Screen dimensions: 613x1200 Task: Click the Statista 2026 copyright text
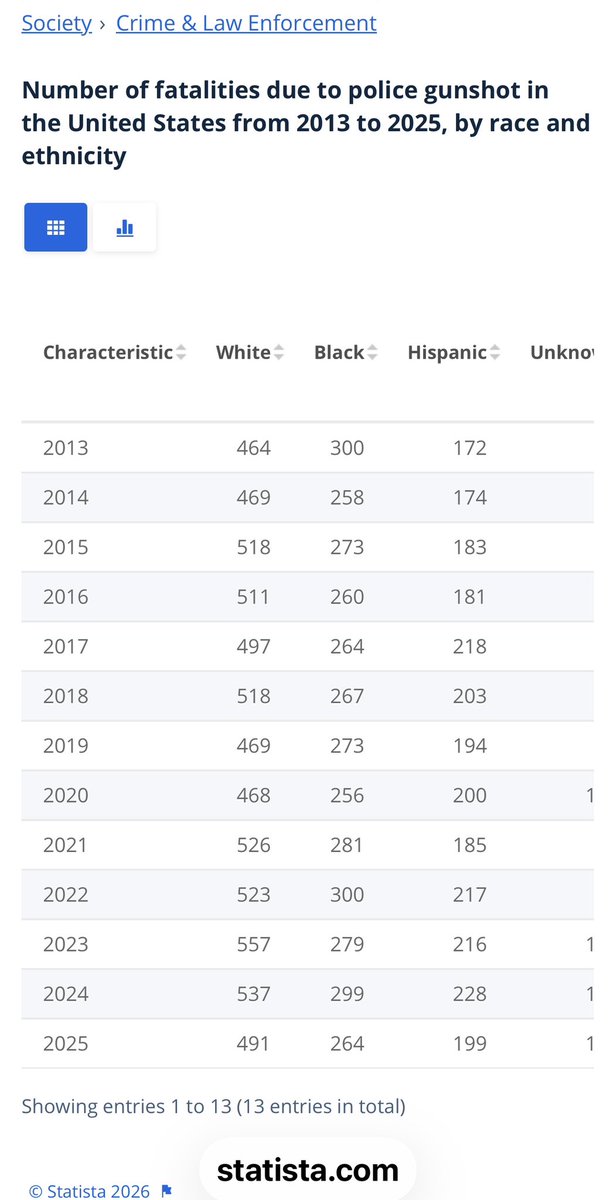coord(89,1191)
